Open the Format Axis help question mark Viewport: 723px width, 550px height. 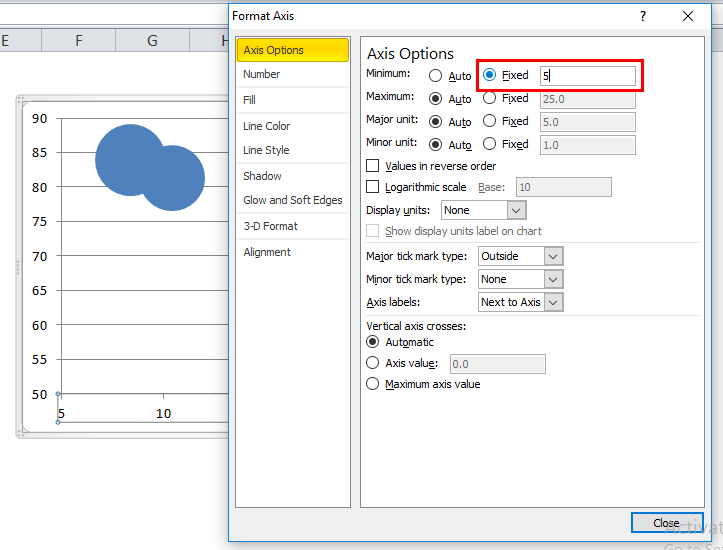643,16
